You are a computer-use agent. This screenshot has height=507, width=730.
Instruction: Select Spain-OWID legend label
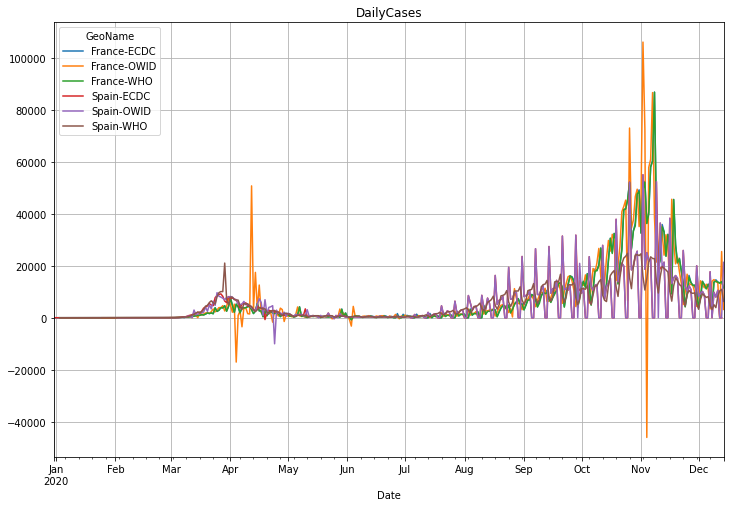click(x=121, y=111)
